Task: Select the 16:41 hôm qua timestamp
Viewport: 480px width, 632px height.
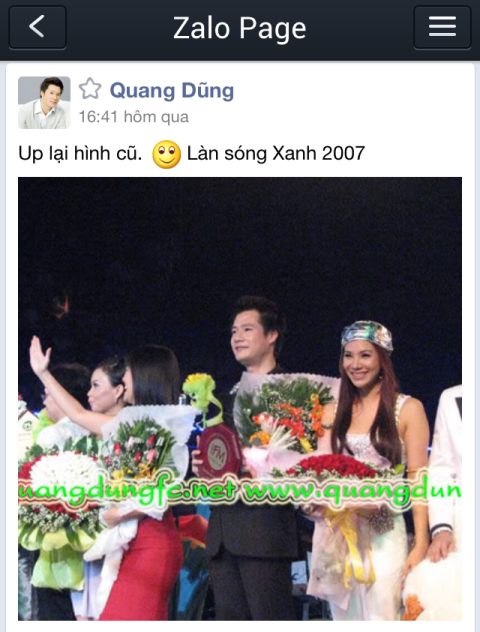Action: pos(133,117)
